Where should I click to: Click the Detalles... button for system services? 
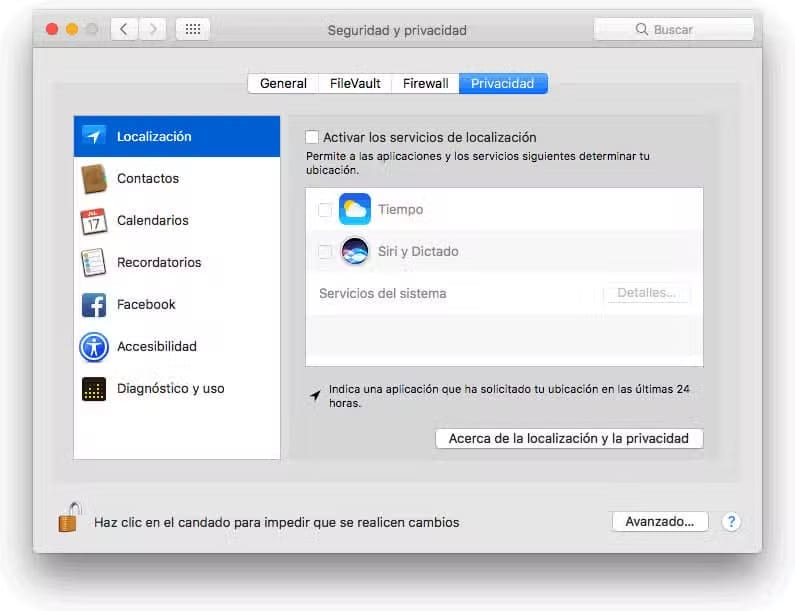click(x=646, y=293)
